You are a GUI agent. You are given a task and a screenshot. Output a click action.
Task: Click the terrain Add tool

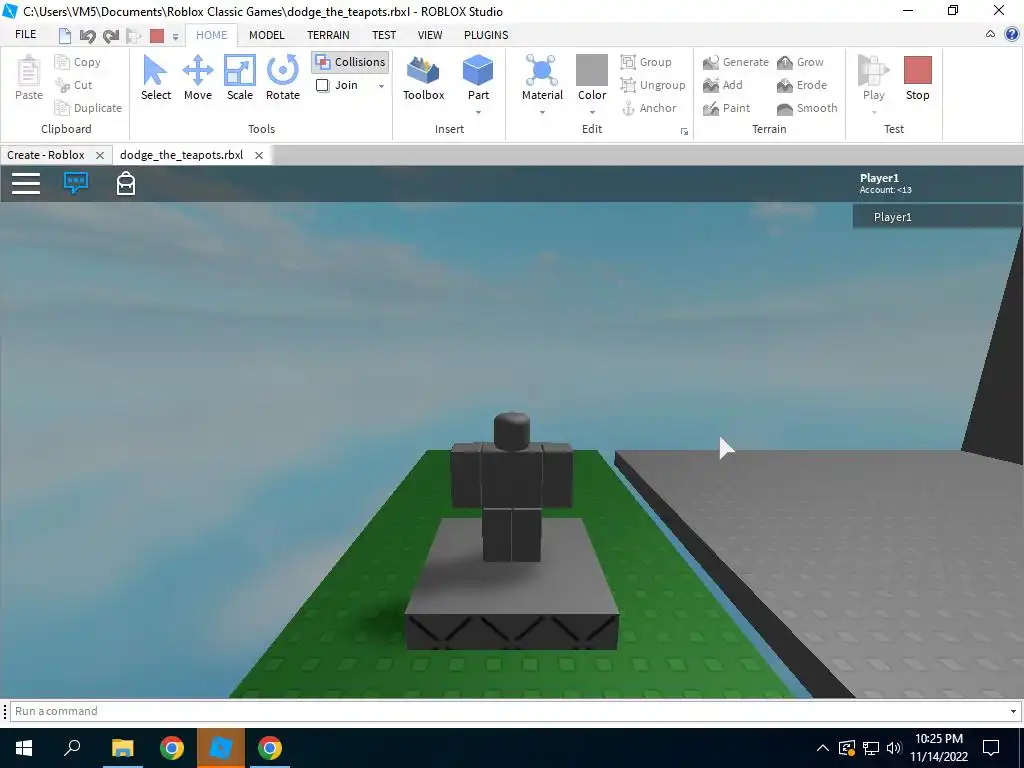[x=723, y=85]
